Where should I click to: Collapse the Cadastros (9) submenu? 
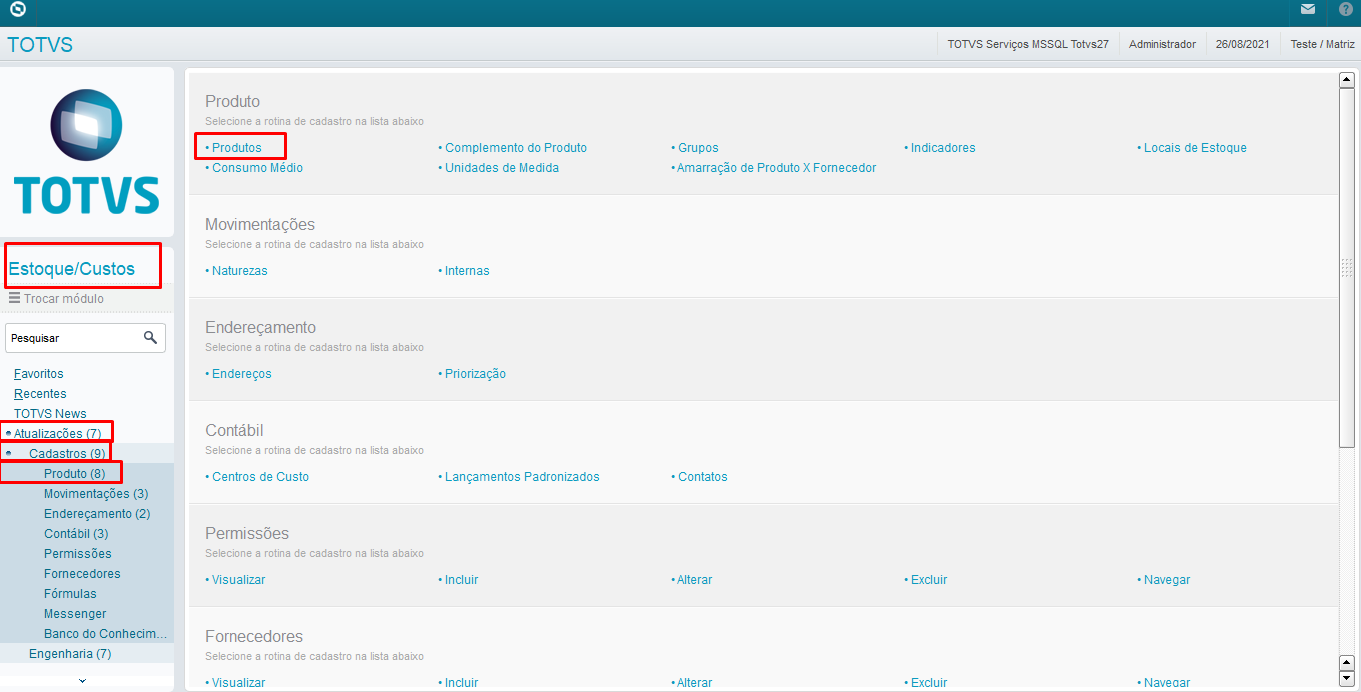[x=9, y=453]
